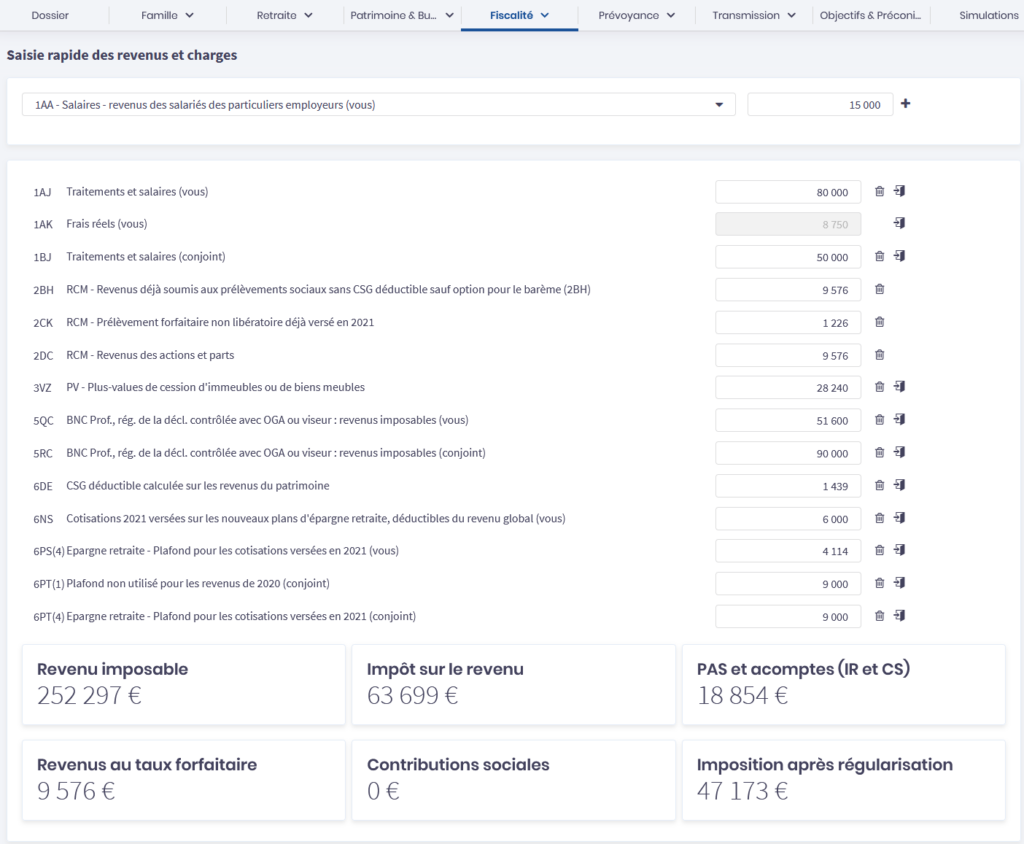Viewport: 1024px width, 844px height.
Task: Go to the Simulations tab
Action: (x=988, y=15)
